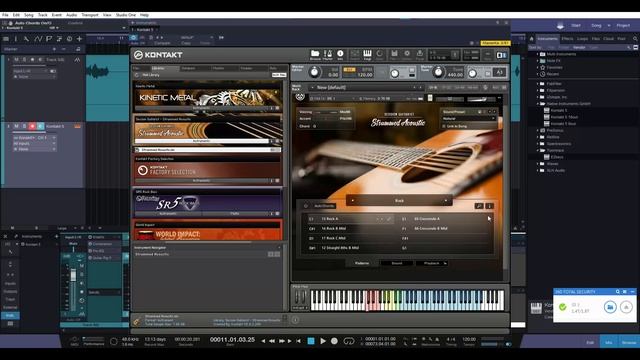640x360 pixels.
Task: Open the Natural sound preset dropdown
Action: click(469, 118)
